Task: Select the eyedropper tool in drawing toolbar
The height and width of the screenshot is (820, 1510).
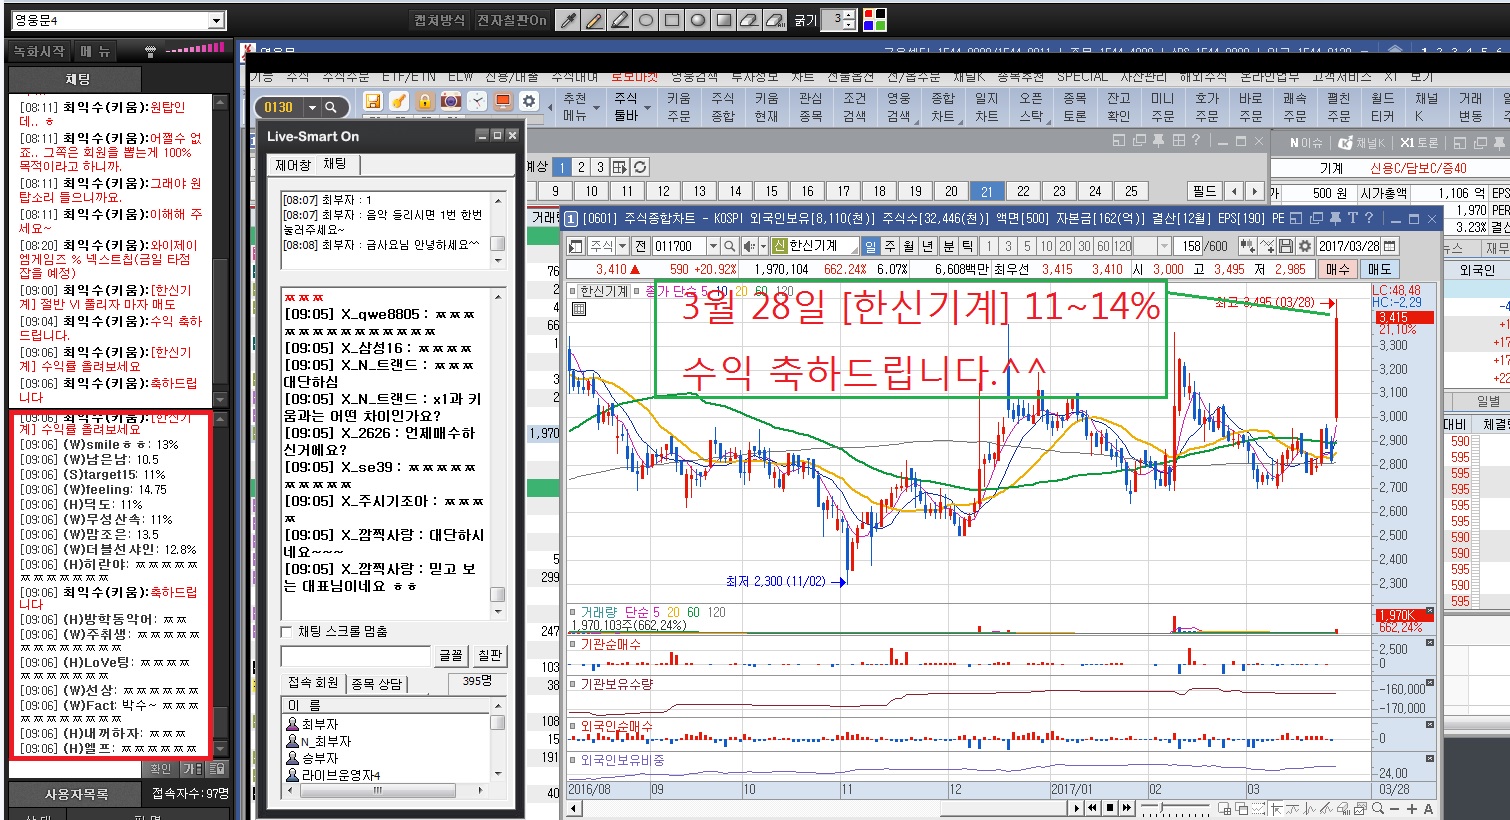Action: tap(568, 20)
